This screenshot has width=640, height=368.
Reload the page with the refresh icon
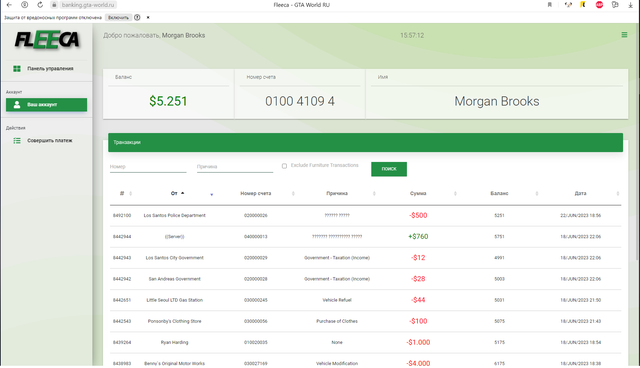tap(40, 5)
